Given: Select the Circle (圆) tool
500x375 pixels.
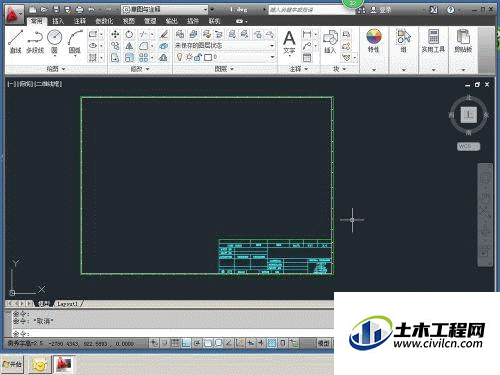Looking at the screenshot, I should [x=54, y=41].
